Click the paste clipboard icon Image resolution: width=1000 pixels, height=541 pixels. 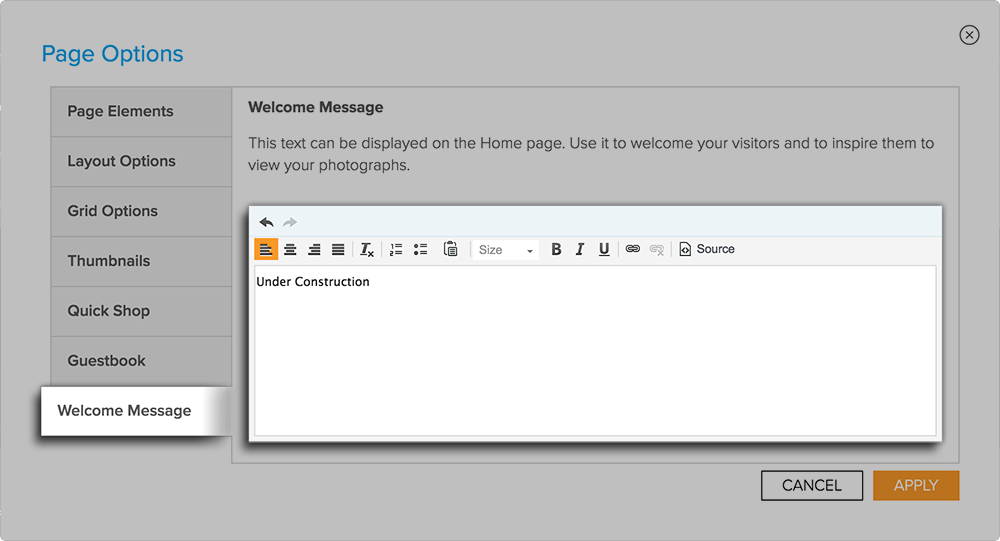[x=450, y=249]
